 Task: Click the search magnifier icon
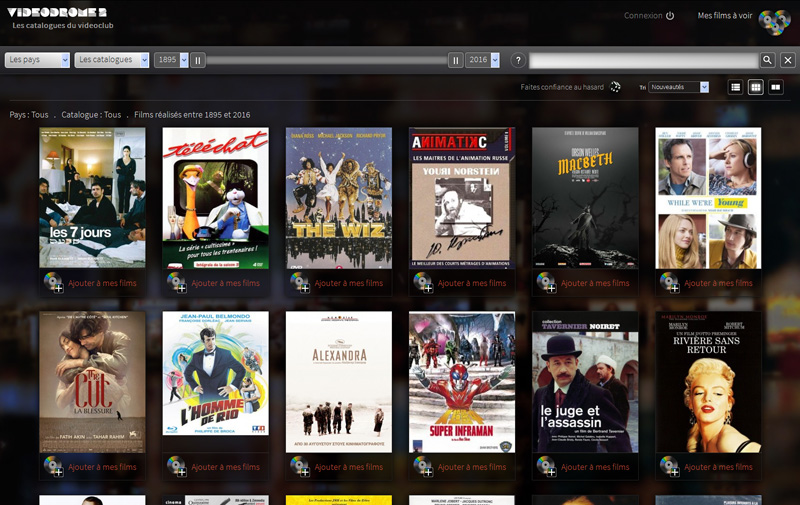767,60
